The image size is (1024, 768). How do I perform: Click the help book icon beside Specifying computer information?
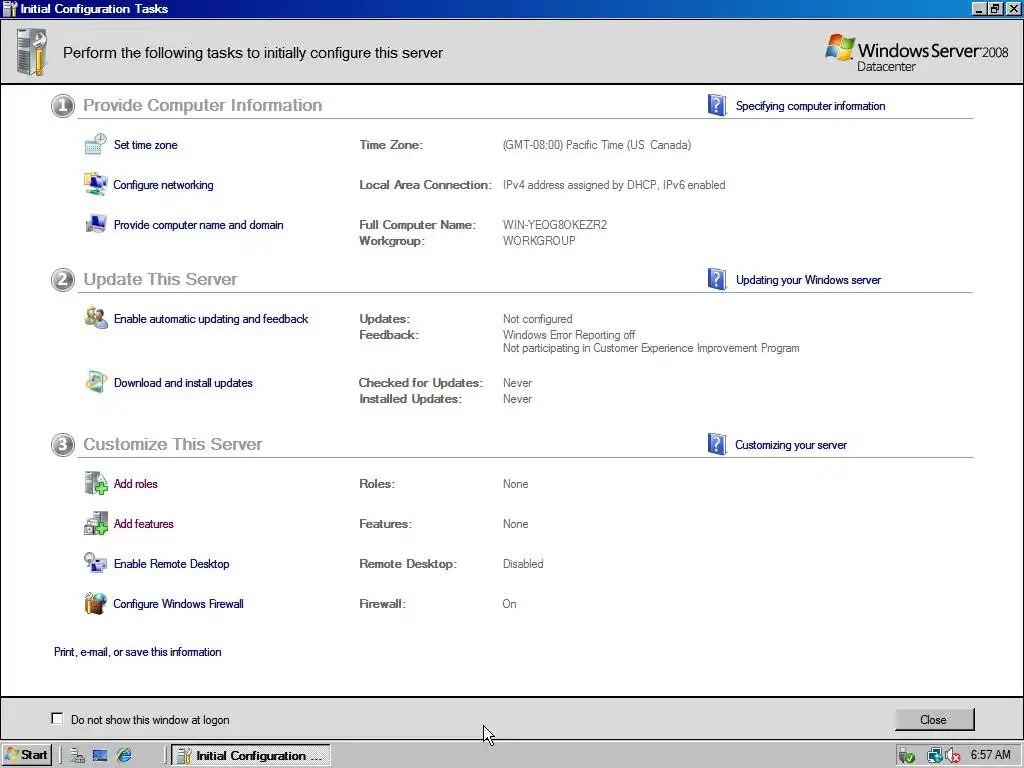(x=716, y=105)
